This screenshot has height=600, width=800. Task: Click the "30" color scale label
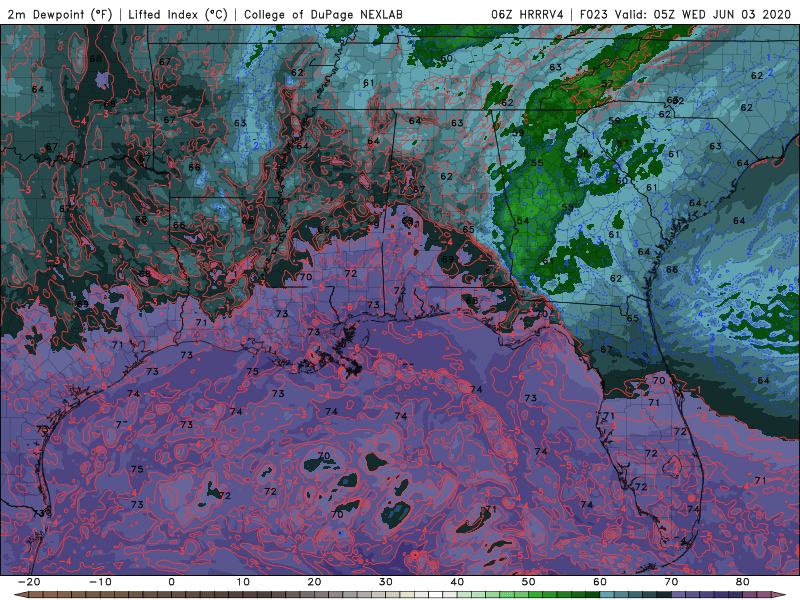tap(386, 582)
